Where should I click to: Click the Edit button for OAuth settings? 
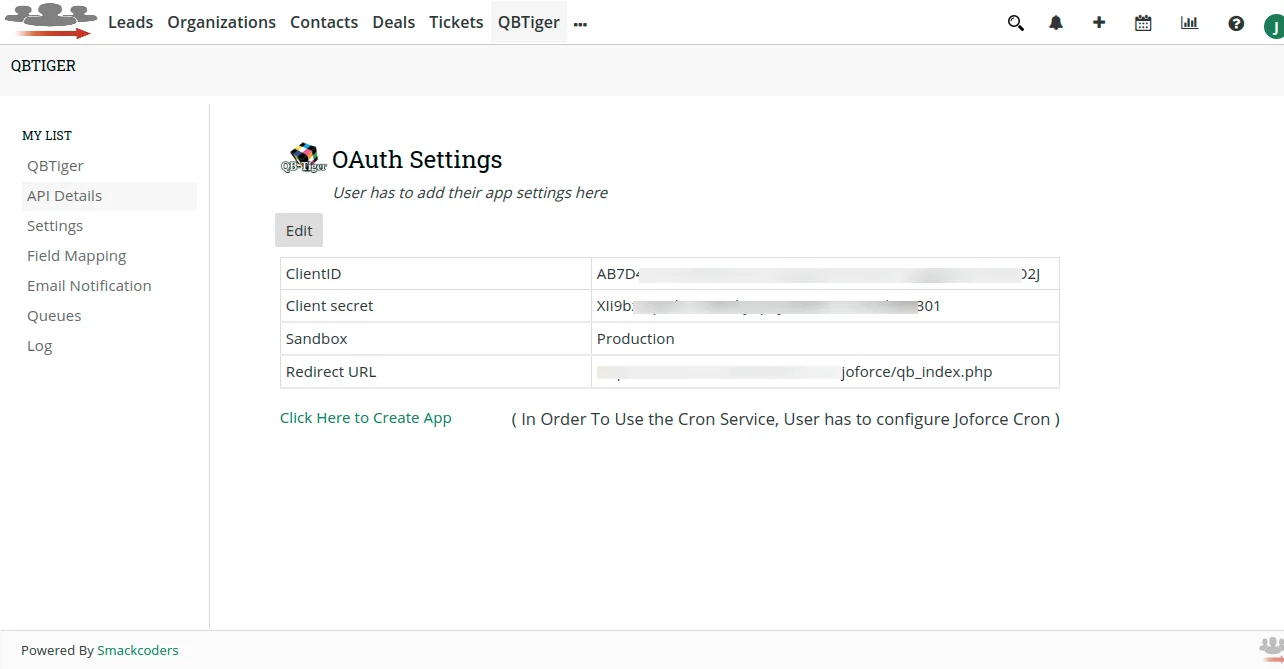coord(298,229)
